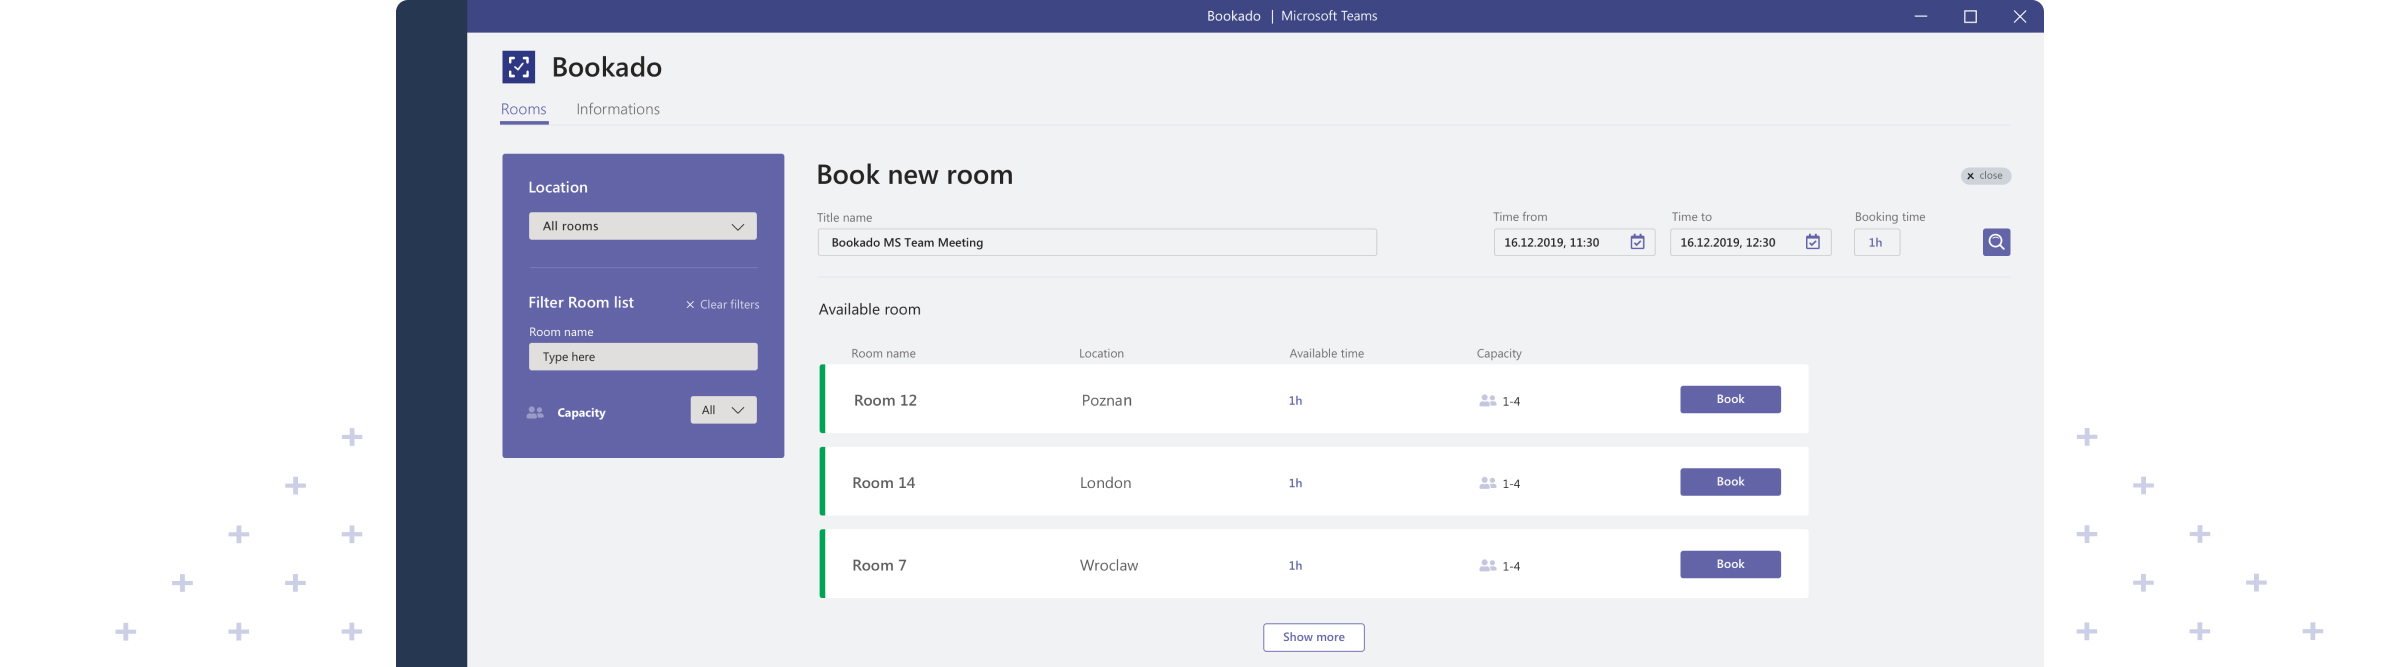The width and height of the screenshot is (2383, 667).
Task: Open the Time from calendar picker icon
Action: click(1637, 242)
